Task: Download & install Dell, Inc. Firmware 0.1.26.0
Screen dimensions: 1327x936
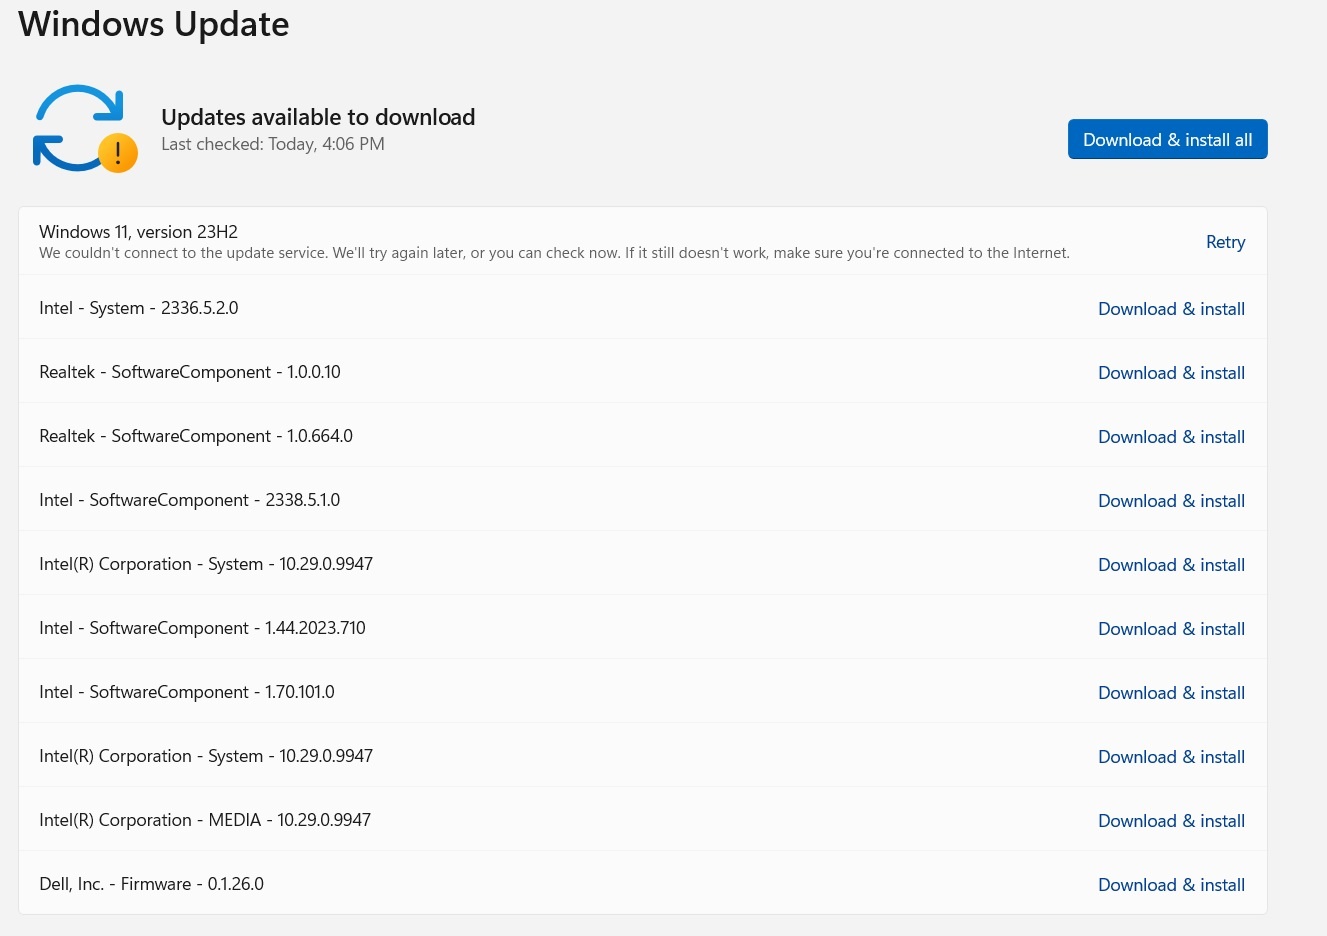Action: coord(1171,885)
